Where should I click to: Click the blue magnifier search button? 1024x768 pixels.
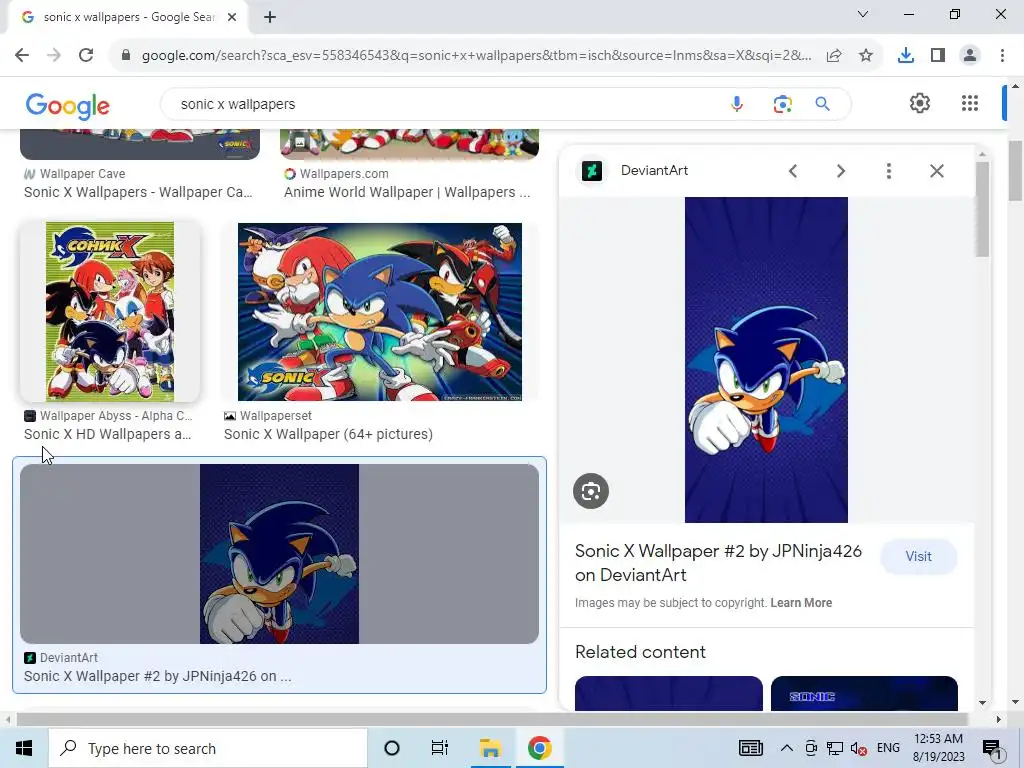[x=822, y=104]
